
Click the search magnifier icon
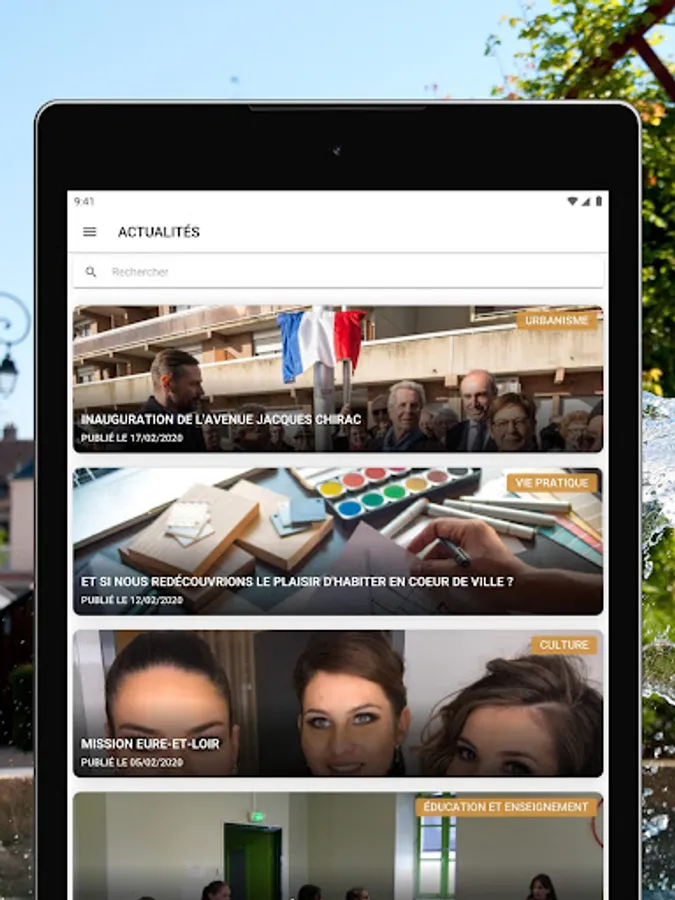(91, 272)
